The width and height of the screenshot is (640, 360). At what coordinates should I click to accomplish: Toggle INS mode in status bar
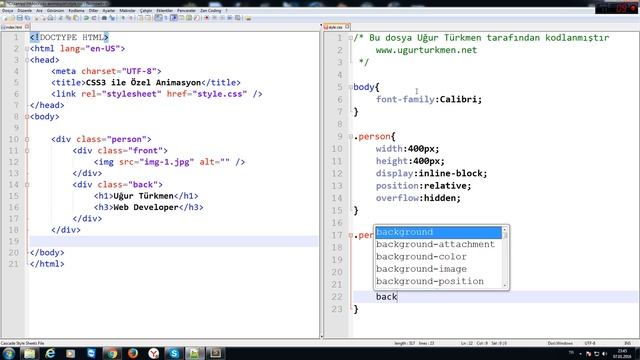[x=627, y=343]
